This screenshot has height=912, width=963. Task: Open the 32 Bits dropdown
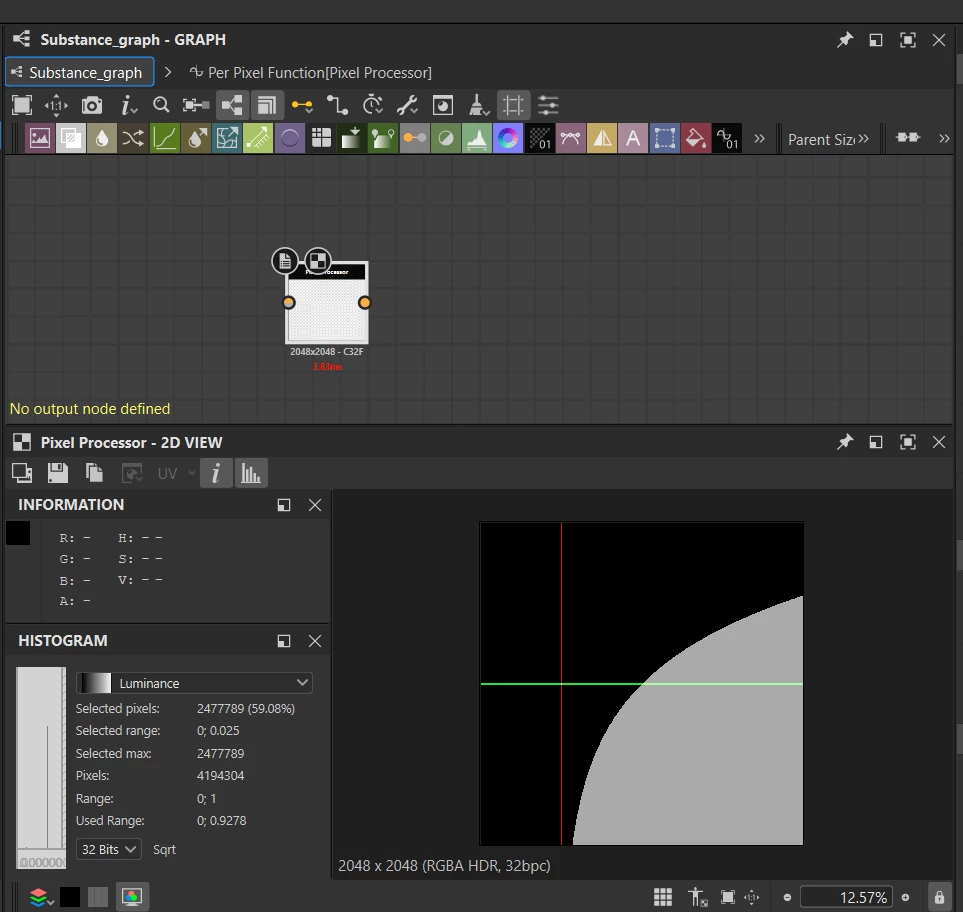[x=108, y=849]
